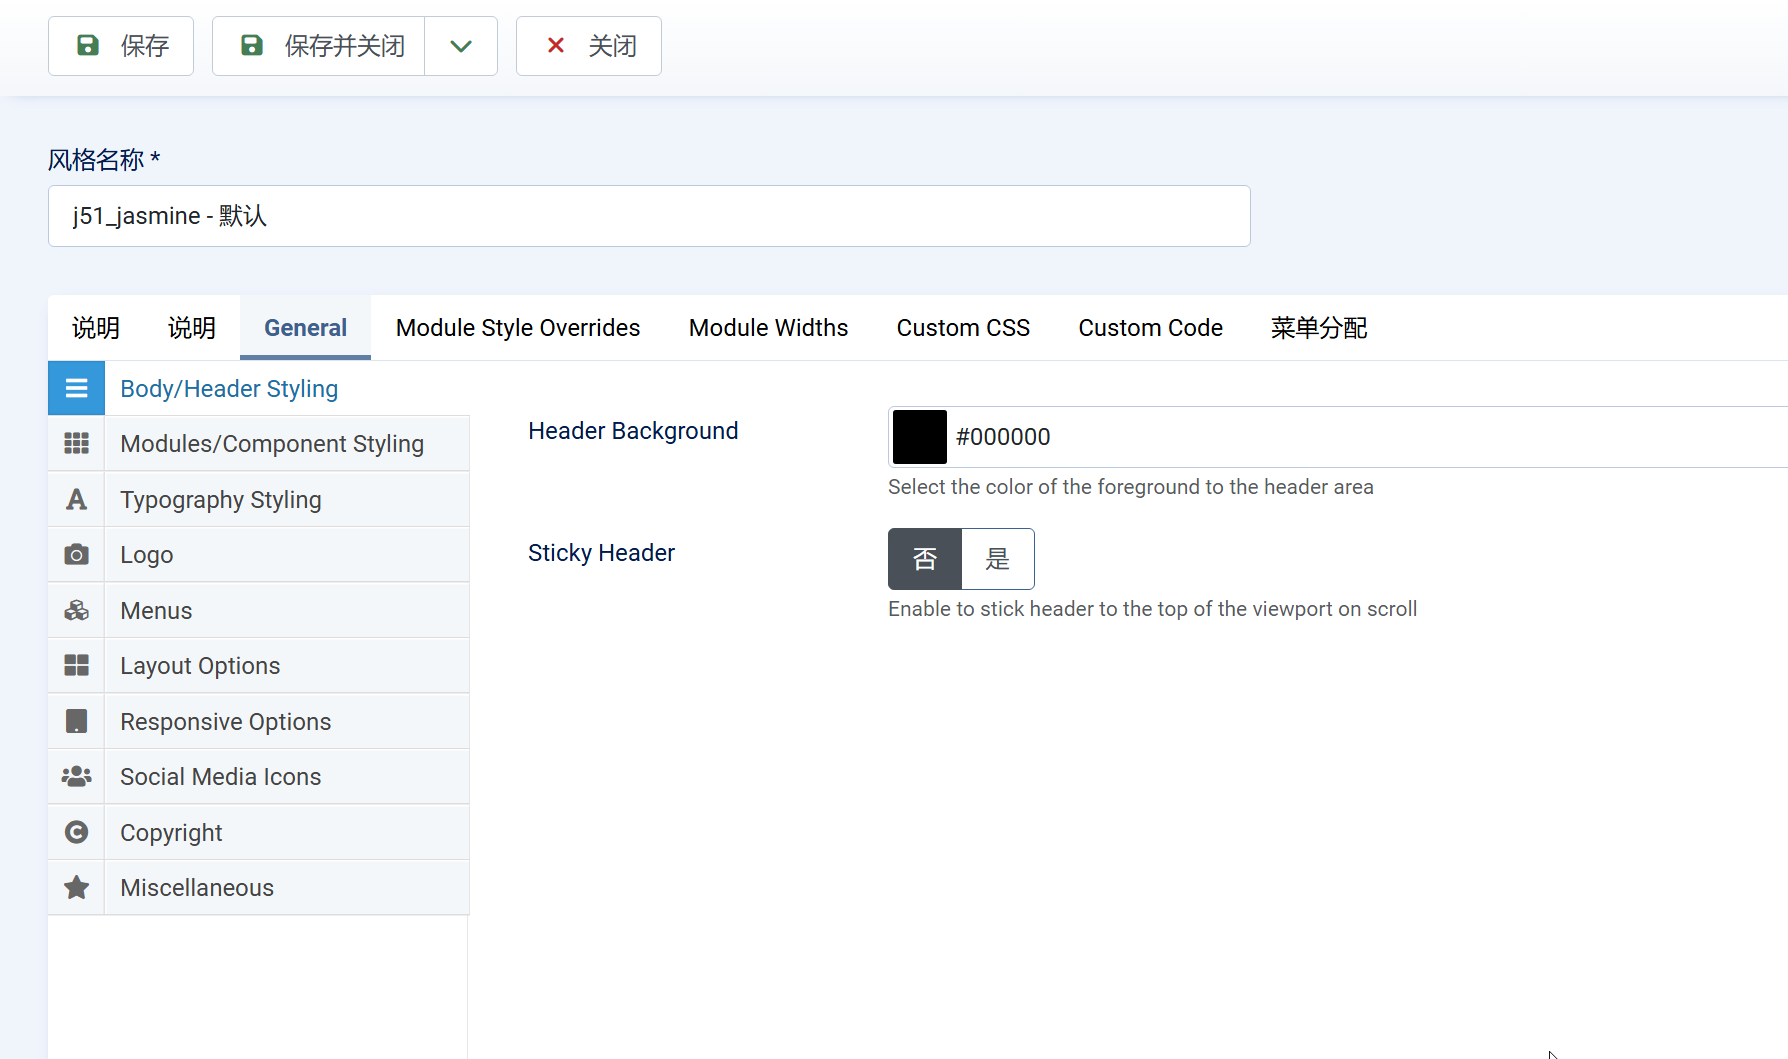Click the 关闭 close button
Image resolution: width=1788 pixels, height=1059 pixels.
click(x=589, y=46)
